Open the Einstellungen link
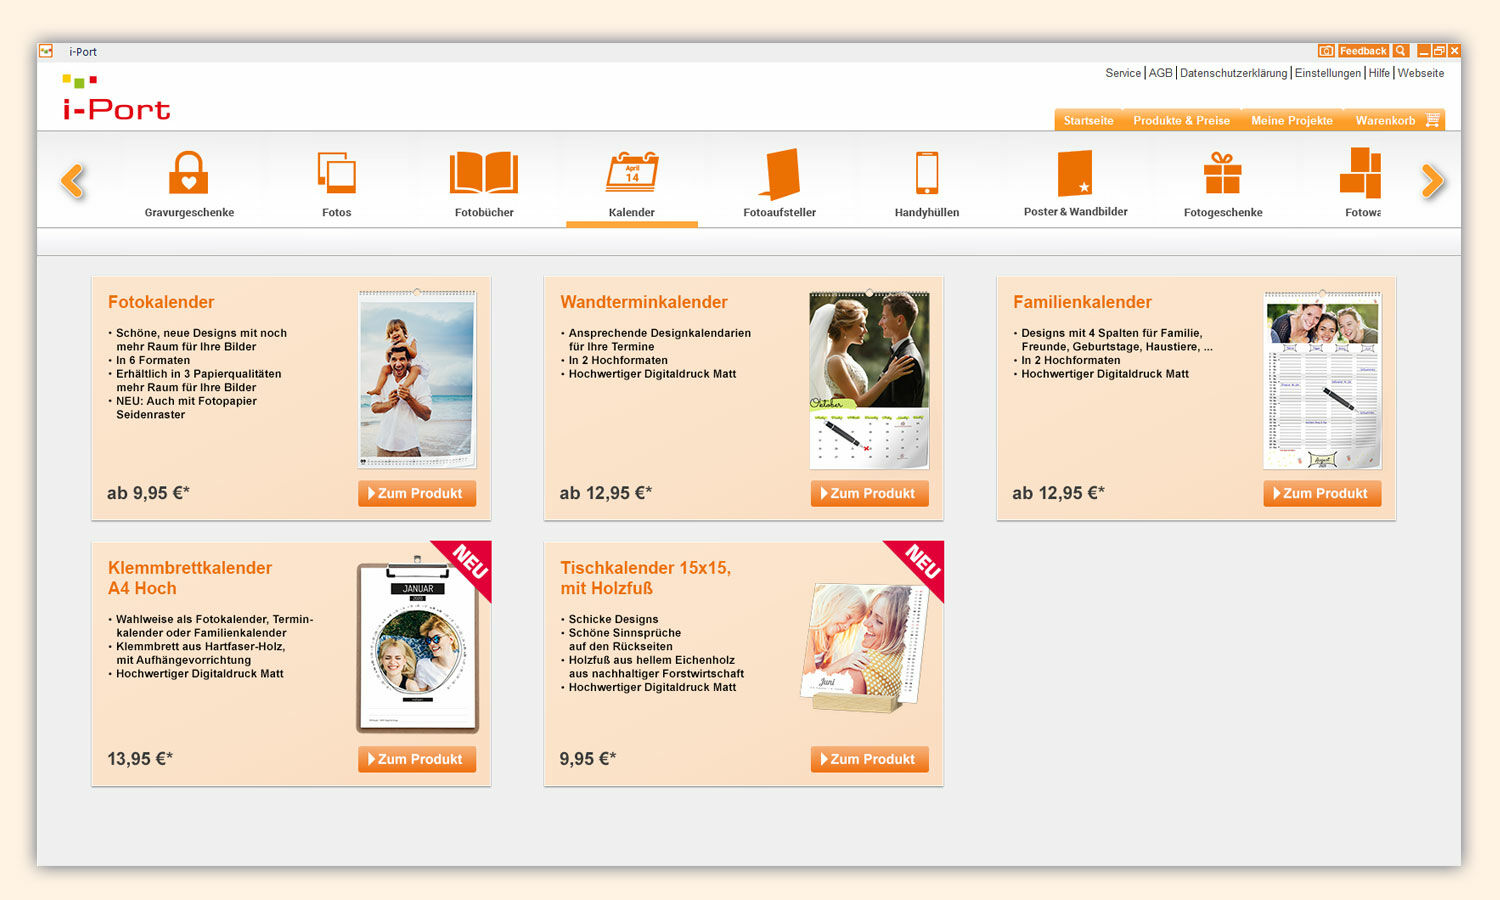The image size is (1500, 900). (x=1327, y=73)
